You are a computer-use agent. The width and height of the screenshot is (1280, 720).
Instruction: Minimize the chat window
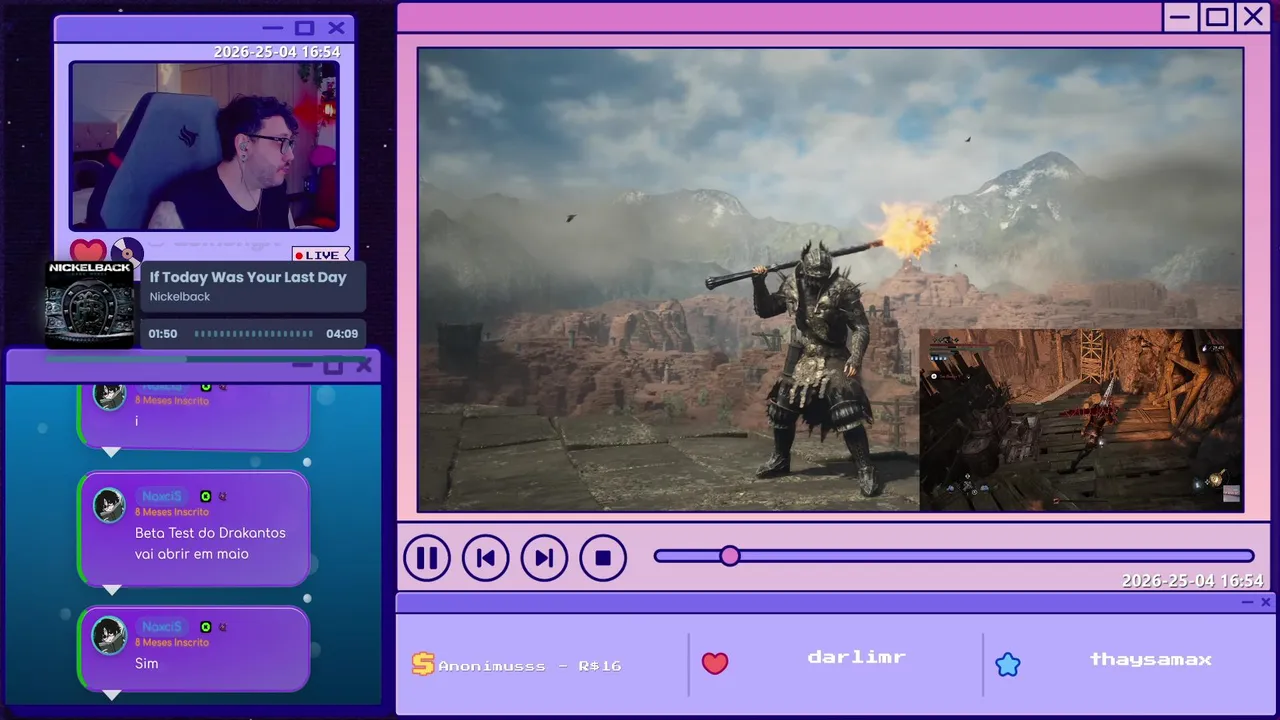(302, 365)
